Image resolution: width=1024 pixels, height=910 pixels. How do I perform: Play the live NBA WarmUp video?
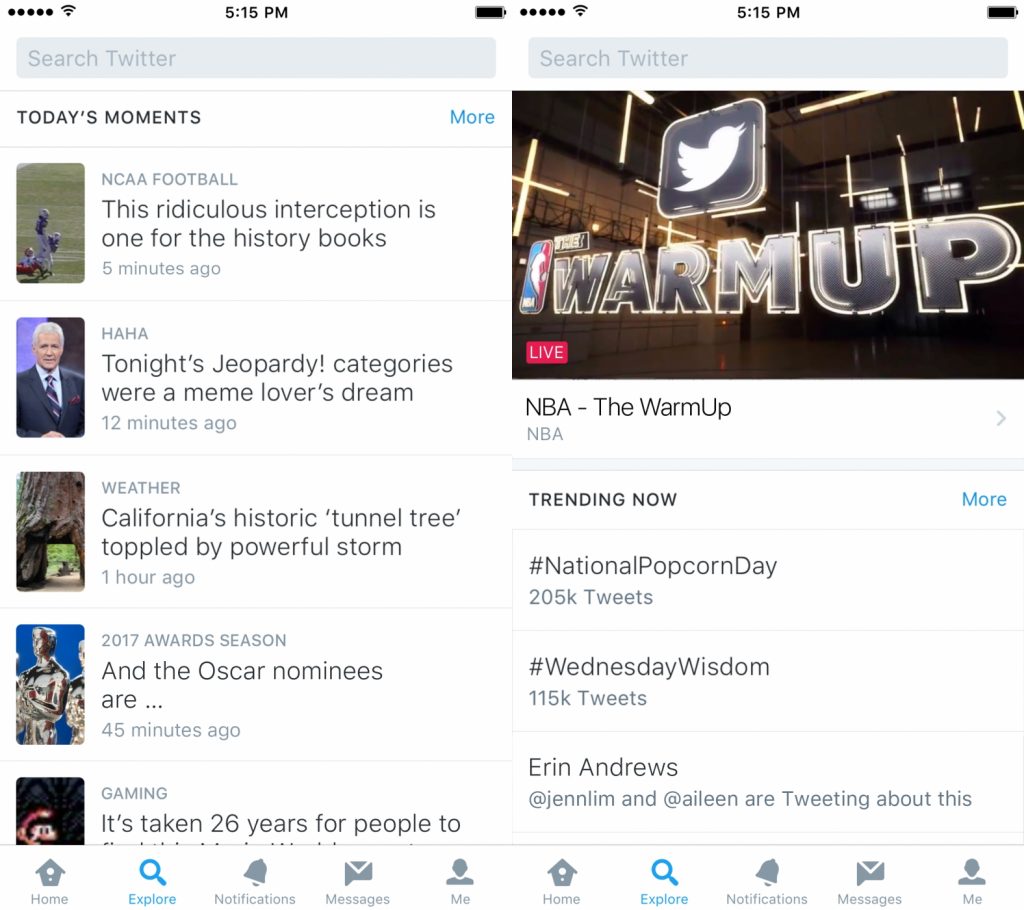[x=768, y=235]
